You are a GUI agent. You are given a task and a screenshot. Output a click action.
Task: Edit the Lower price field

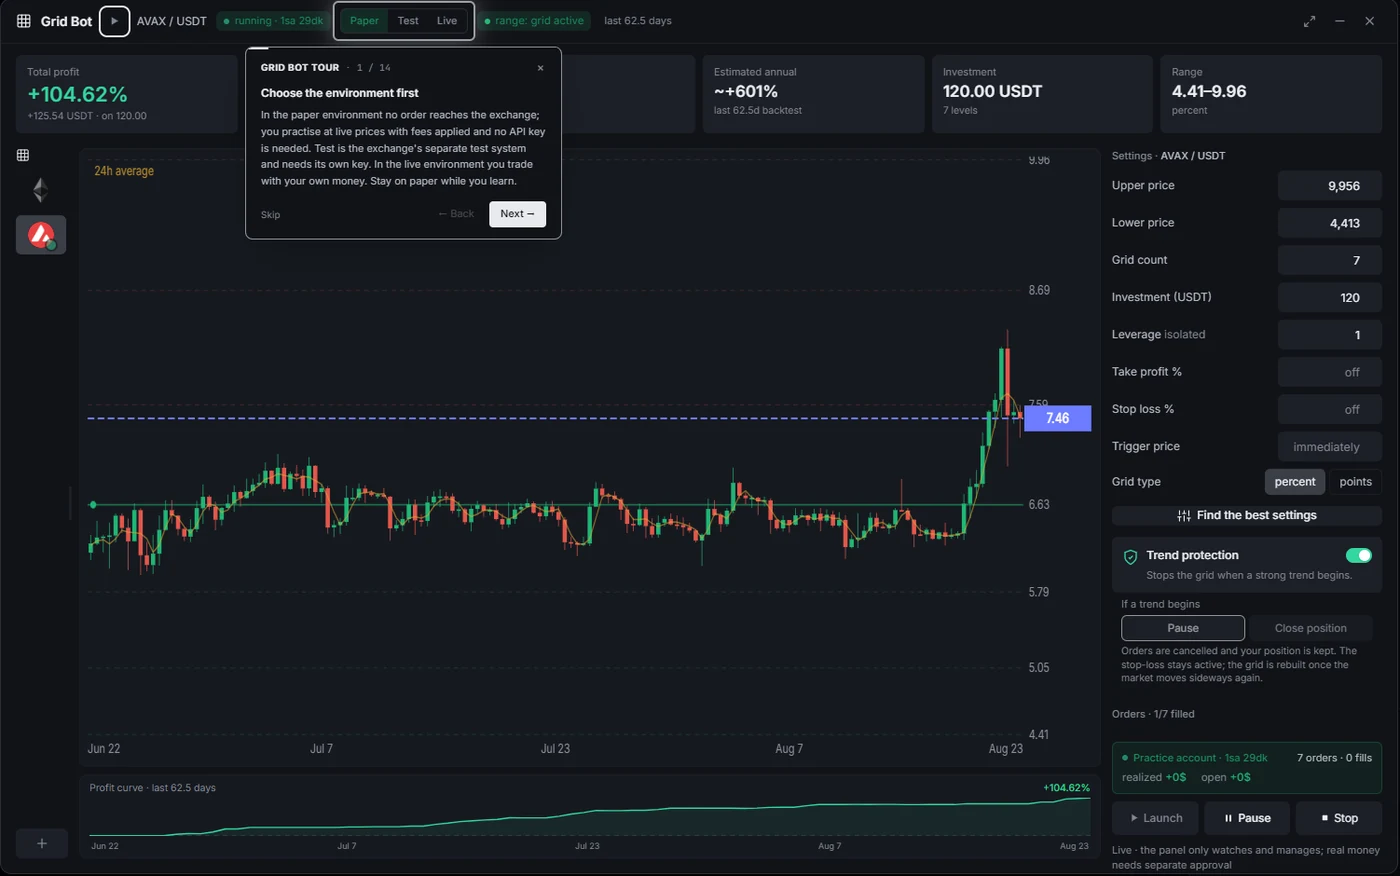(1330, 223)
